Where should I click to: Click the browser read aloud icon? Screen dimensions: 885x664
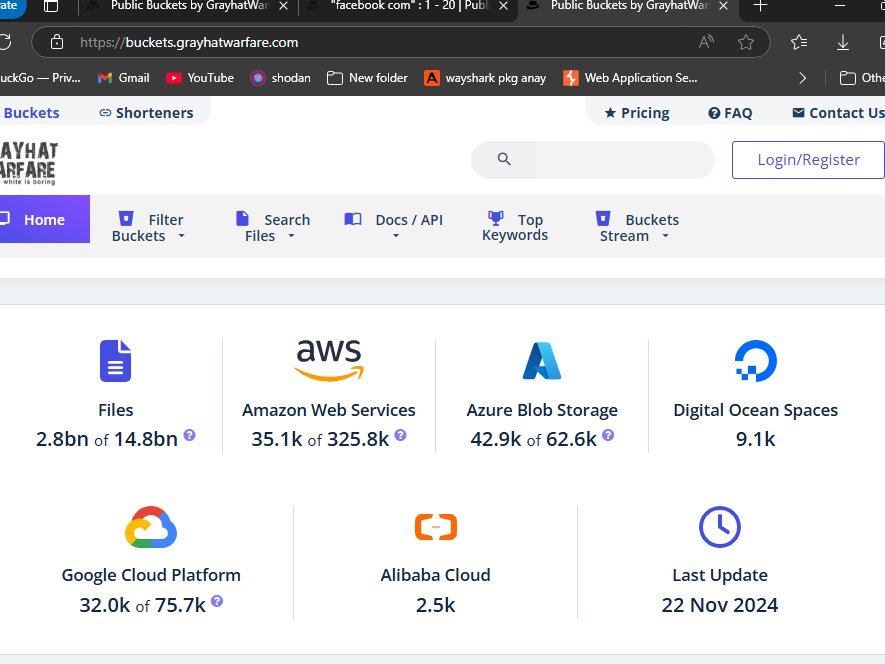pyautogui.click(x=706, y=42)
